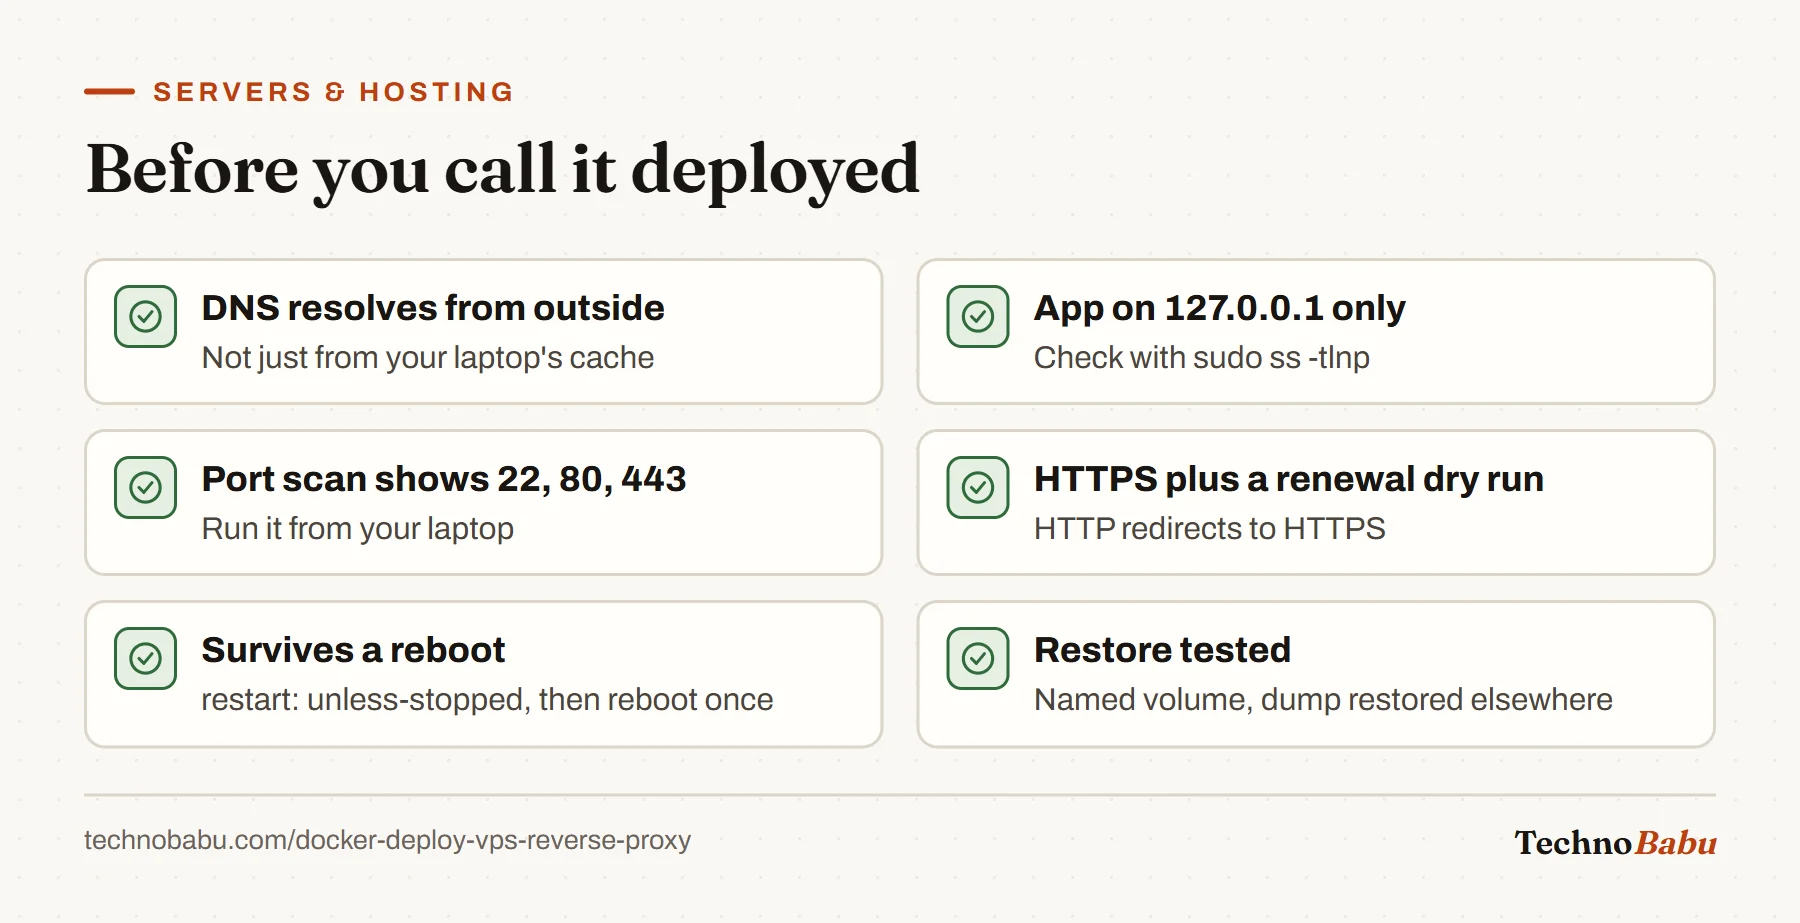Click the 'SERVERS & HOSTING' category label
Image resolution: width=1800 pixels, height=923 pixels.
(x=333, y=92)
